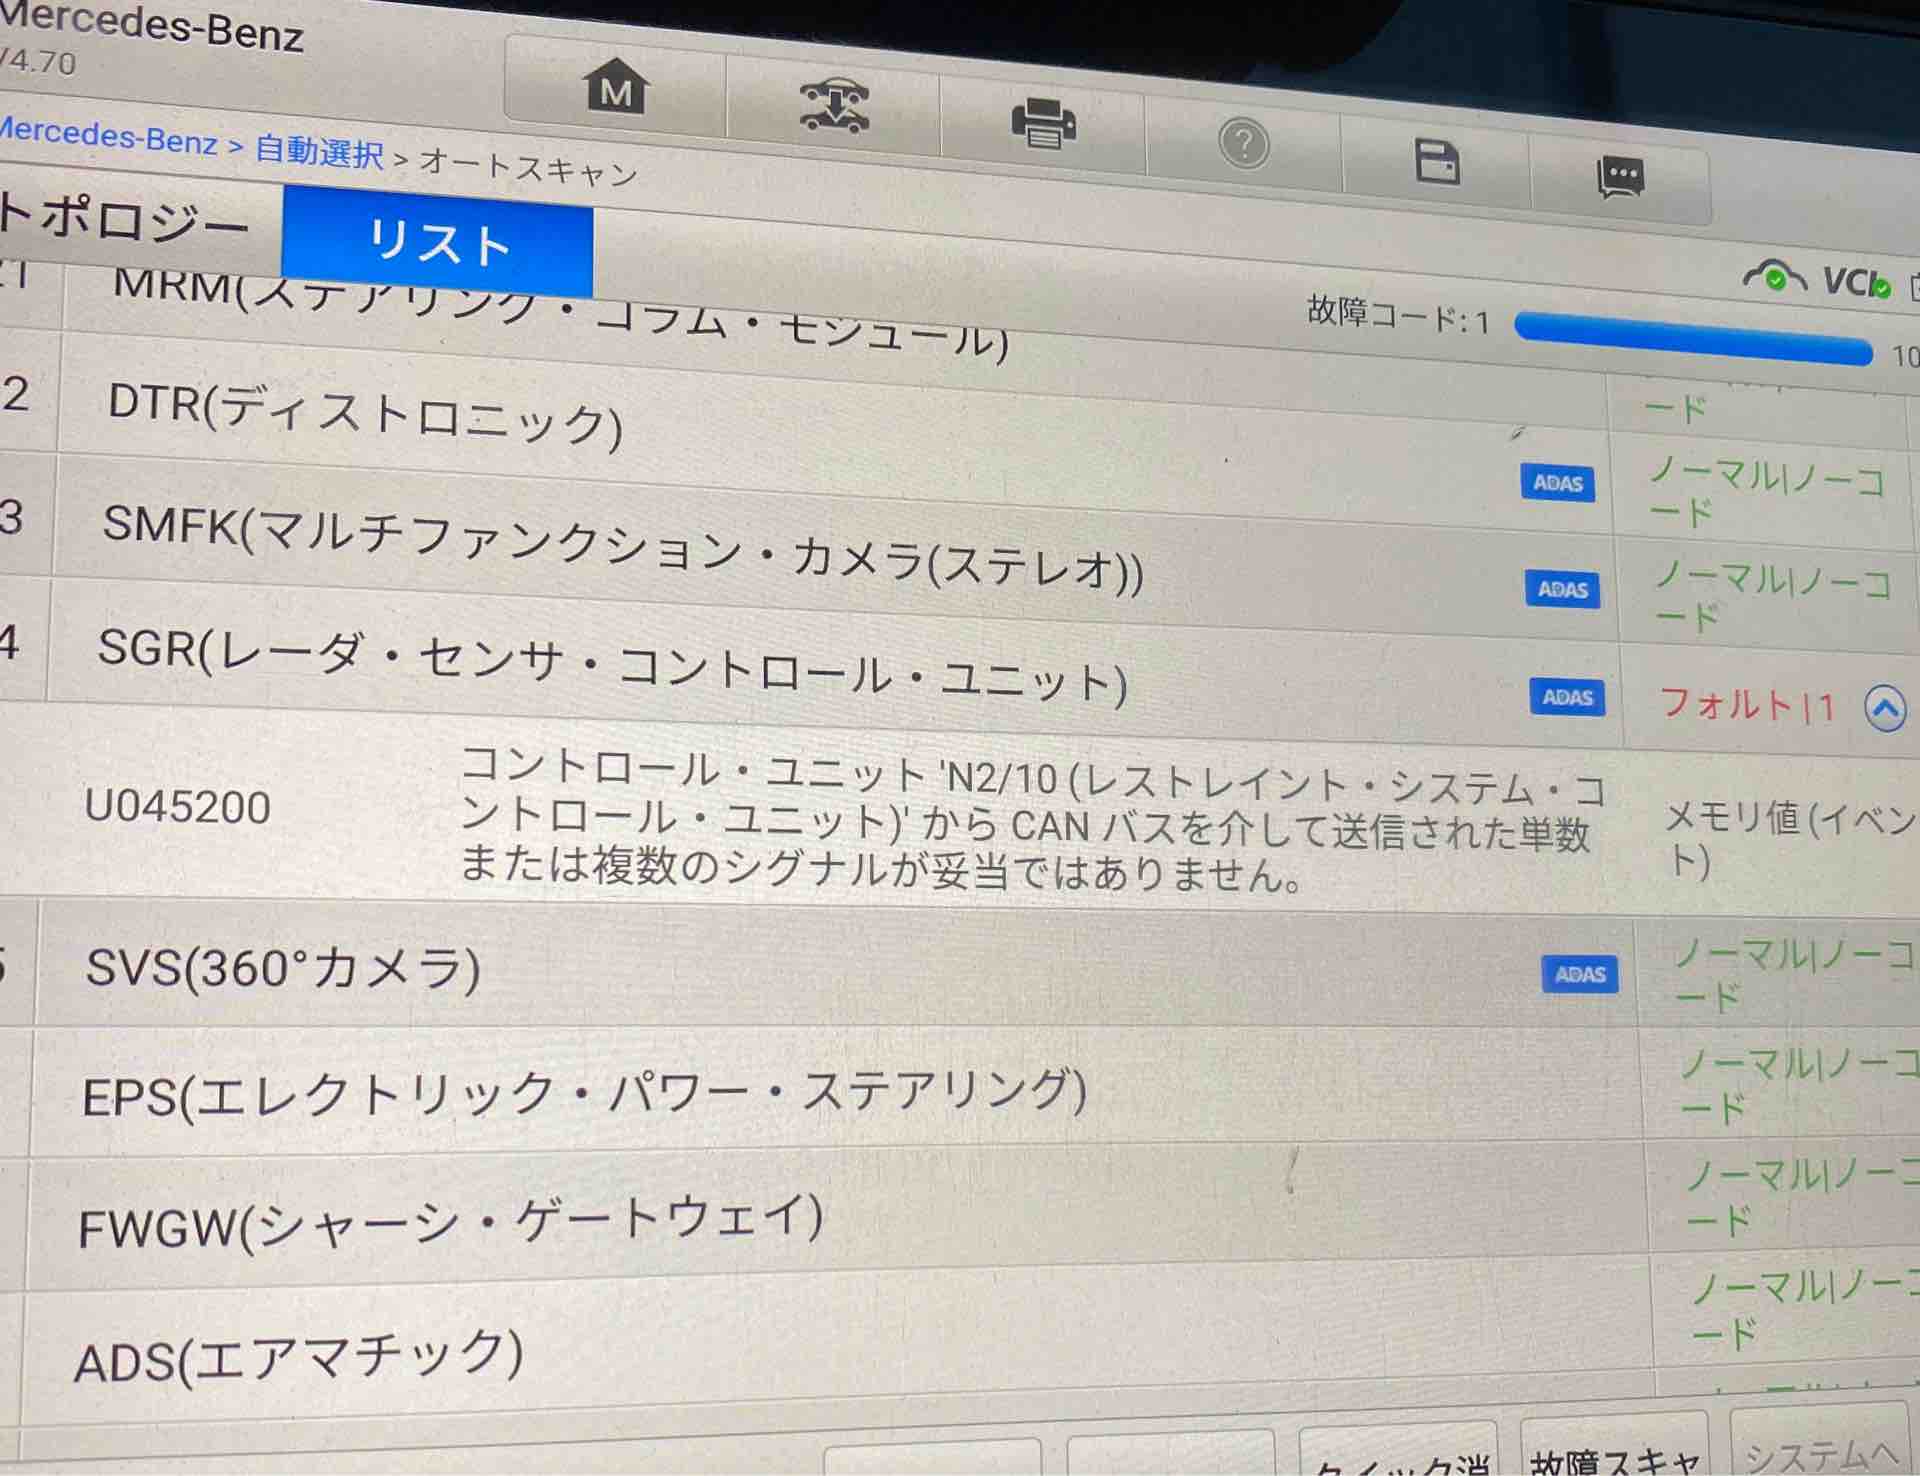Open the home M icon
This screenshot has height=1476, width=1920.
[x=614, y=88]
